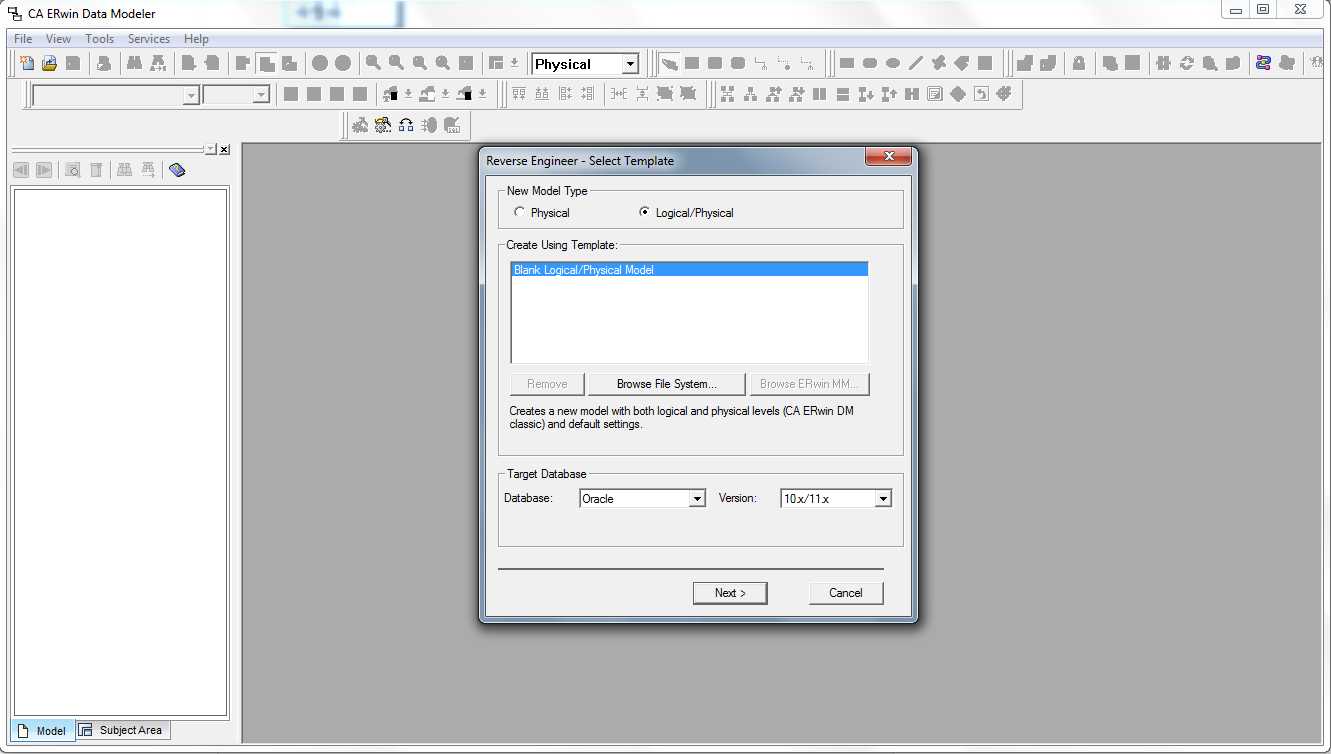Open the View menu
This screenshot has height=754, width=1331.
tap(59, 39)
